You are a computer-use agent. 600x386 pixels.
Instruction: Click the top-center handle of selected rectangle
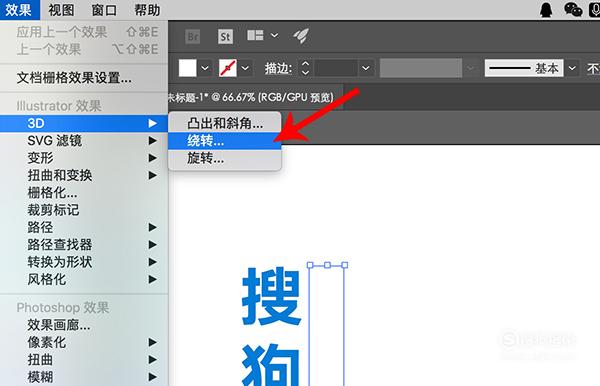click(x=327, y=265)
